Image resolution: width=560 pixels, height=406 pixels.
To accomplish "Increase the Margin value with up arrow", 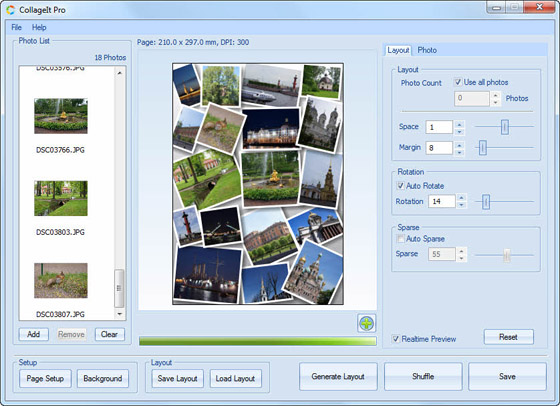I will pos(460,145).
